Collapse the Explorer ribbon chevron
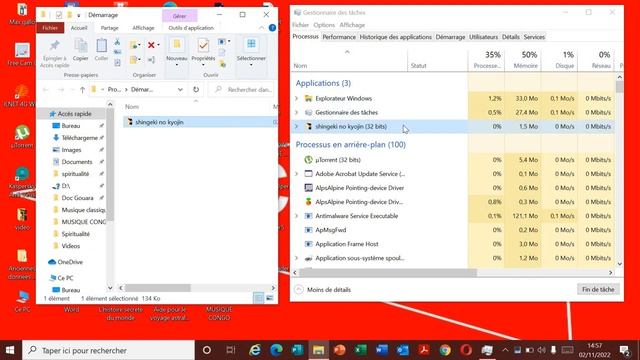Image resolution: width=640 pixels, height=360 pixels. click(x=261, y=28)
